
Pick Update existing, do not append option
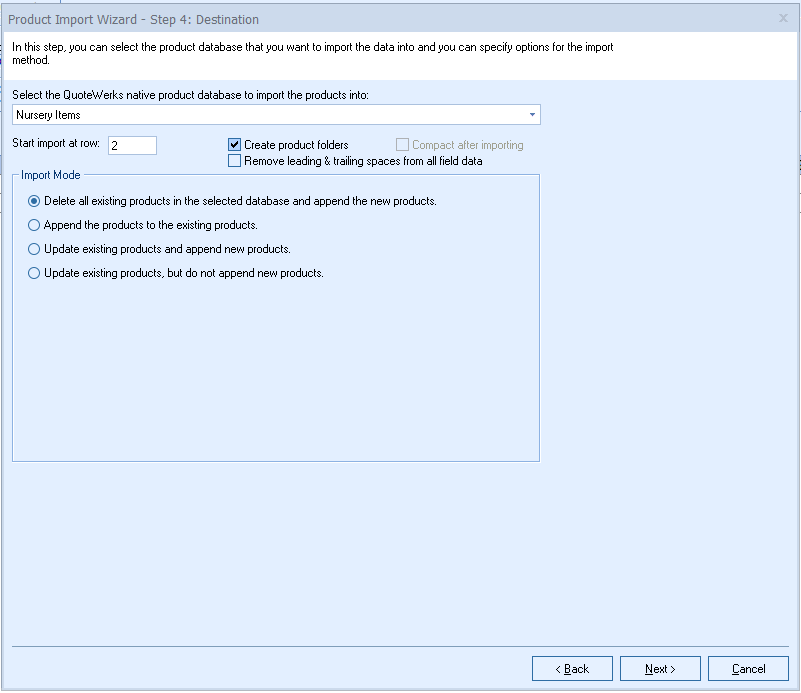pyautogui.click(x=35, y=273)
